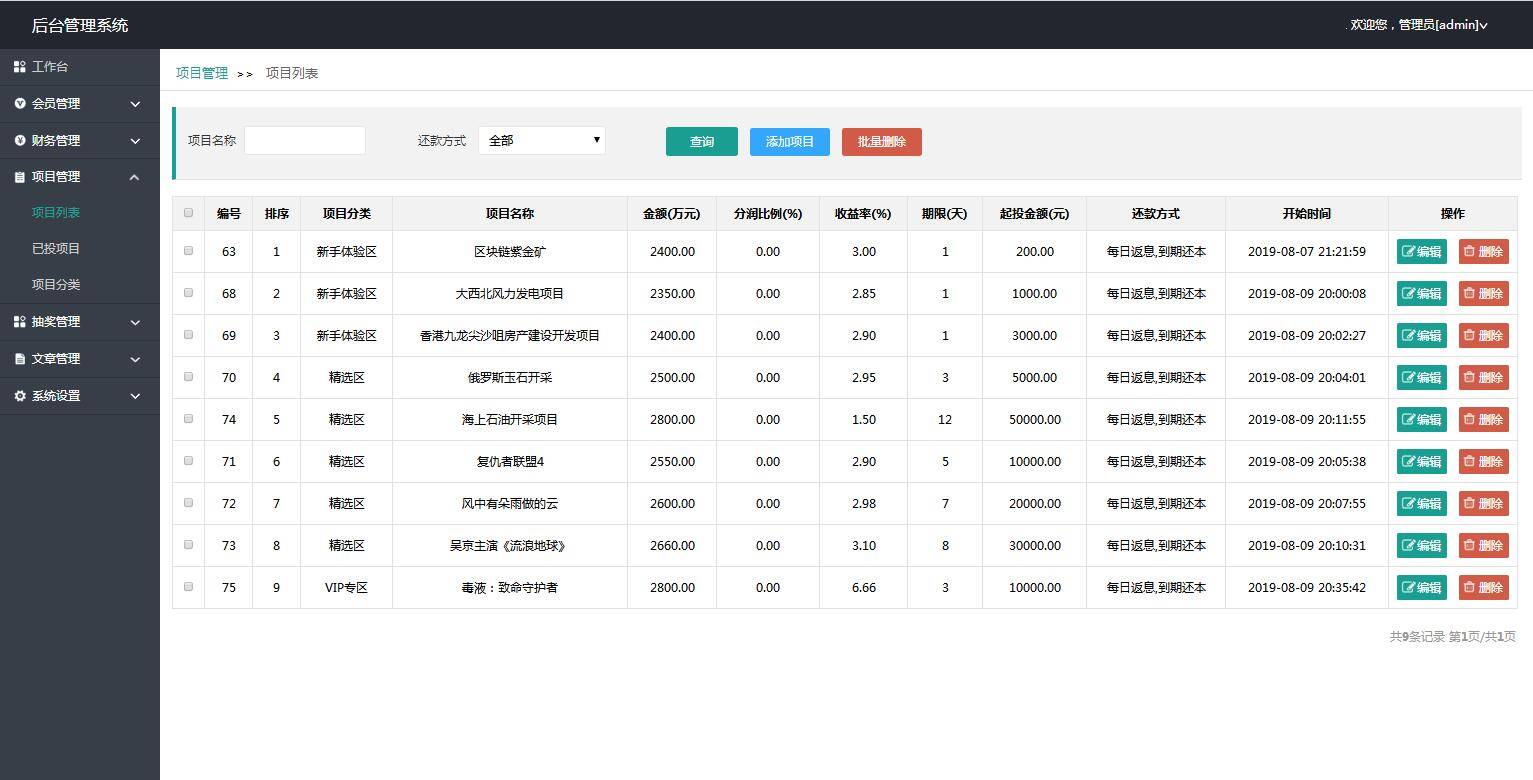
Task: Click the 抽奖管理 lottery icon
Action: [20, 321]
